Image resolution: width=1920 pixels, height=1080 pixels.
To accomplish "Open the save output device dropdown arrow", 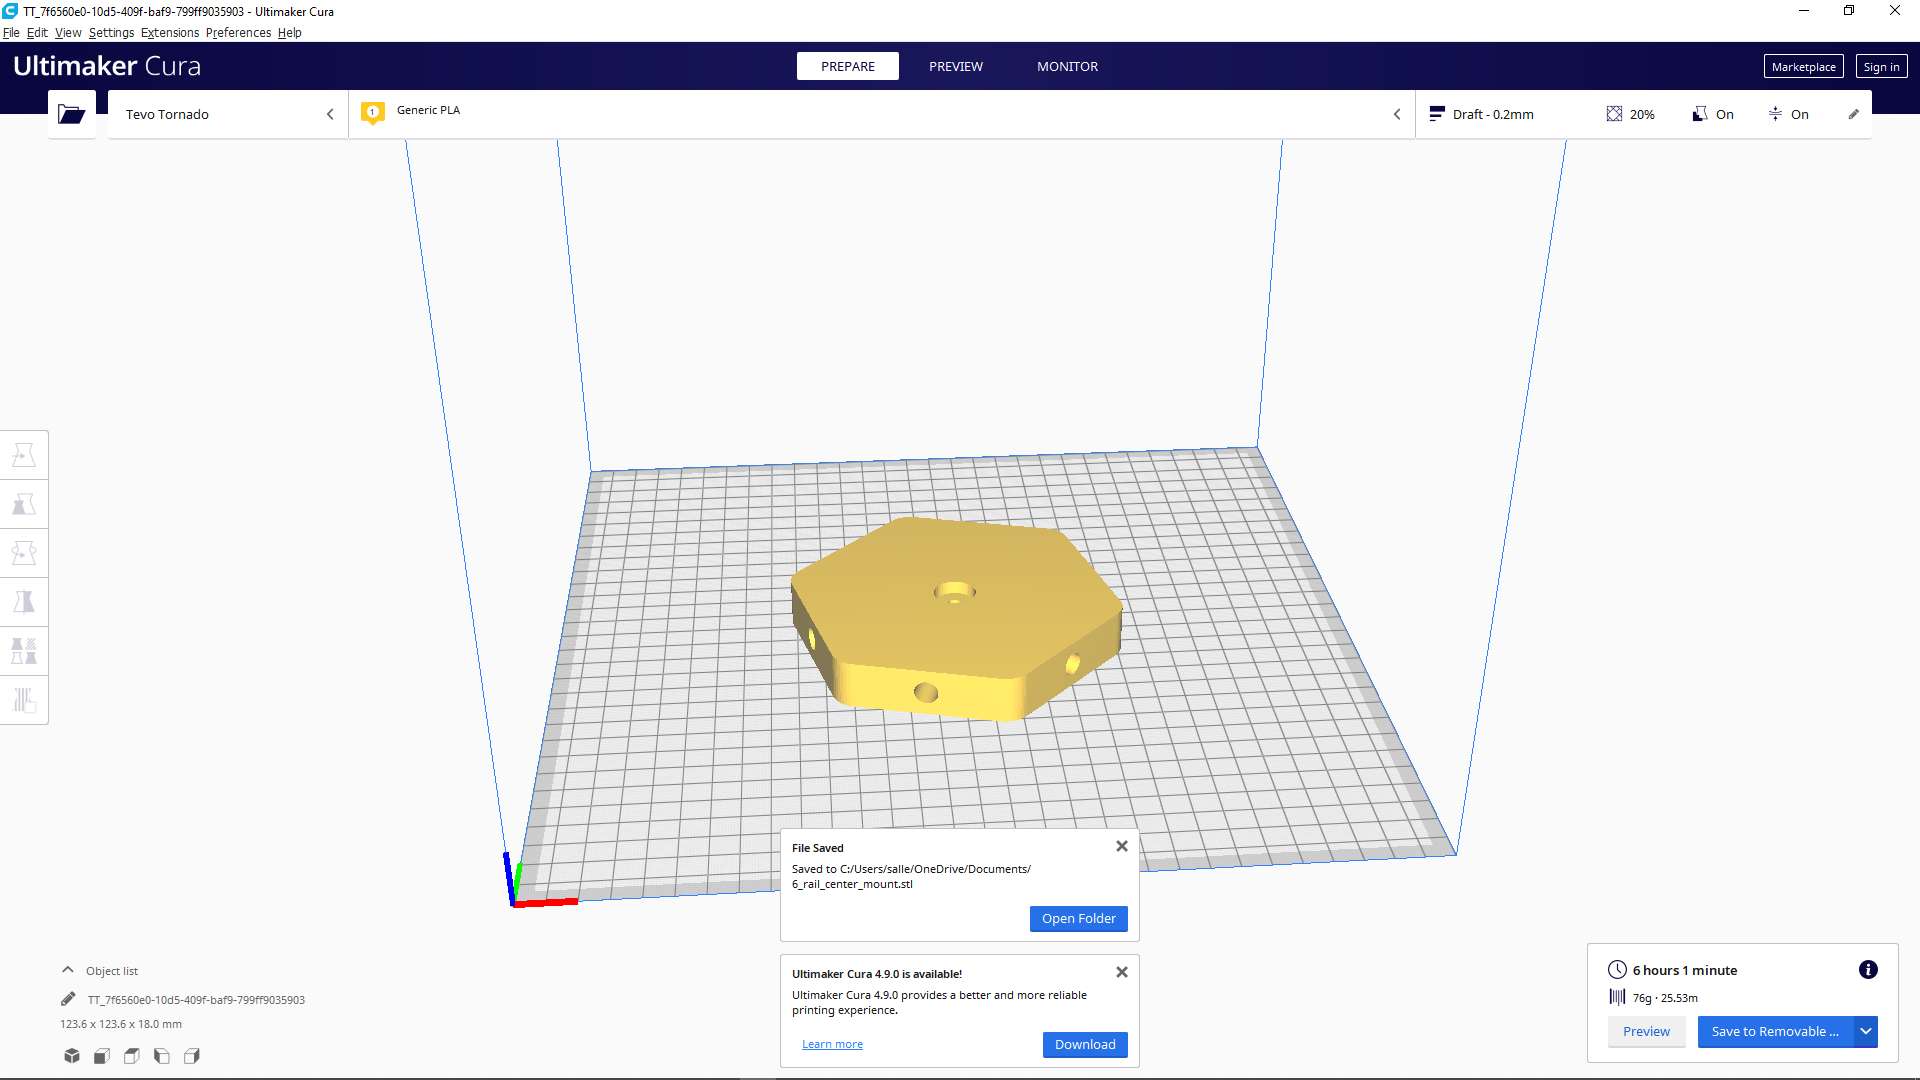I will pos(1866,1032).
